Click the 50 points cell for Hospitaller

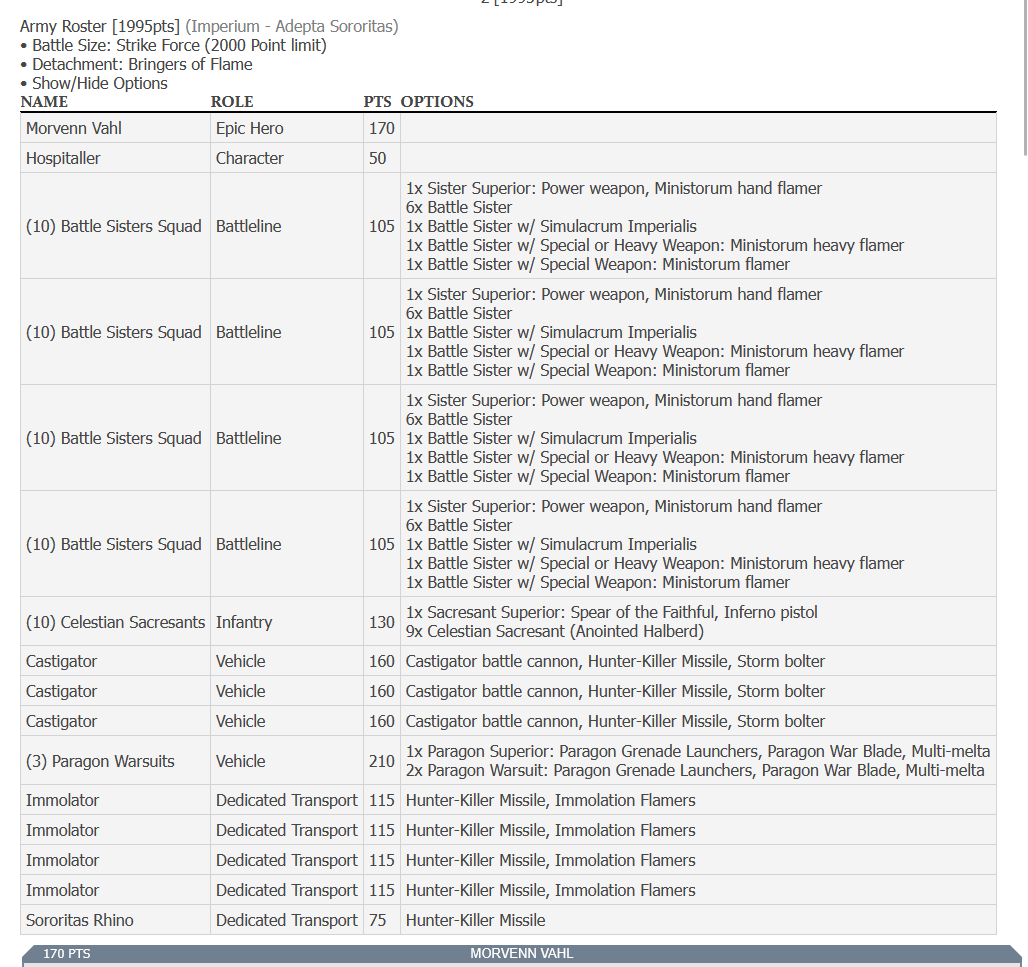382,159
